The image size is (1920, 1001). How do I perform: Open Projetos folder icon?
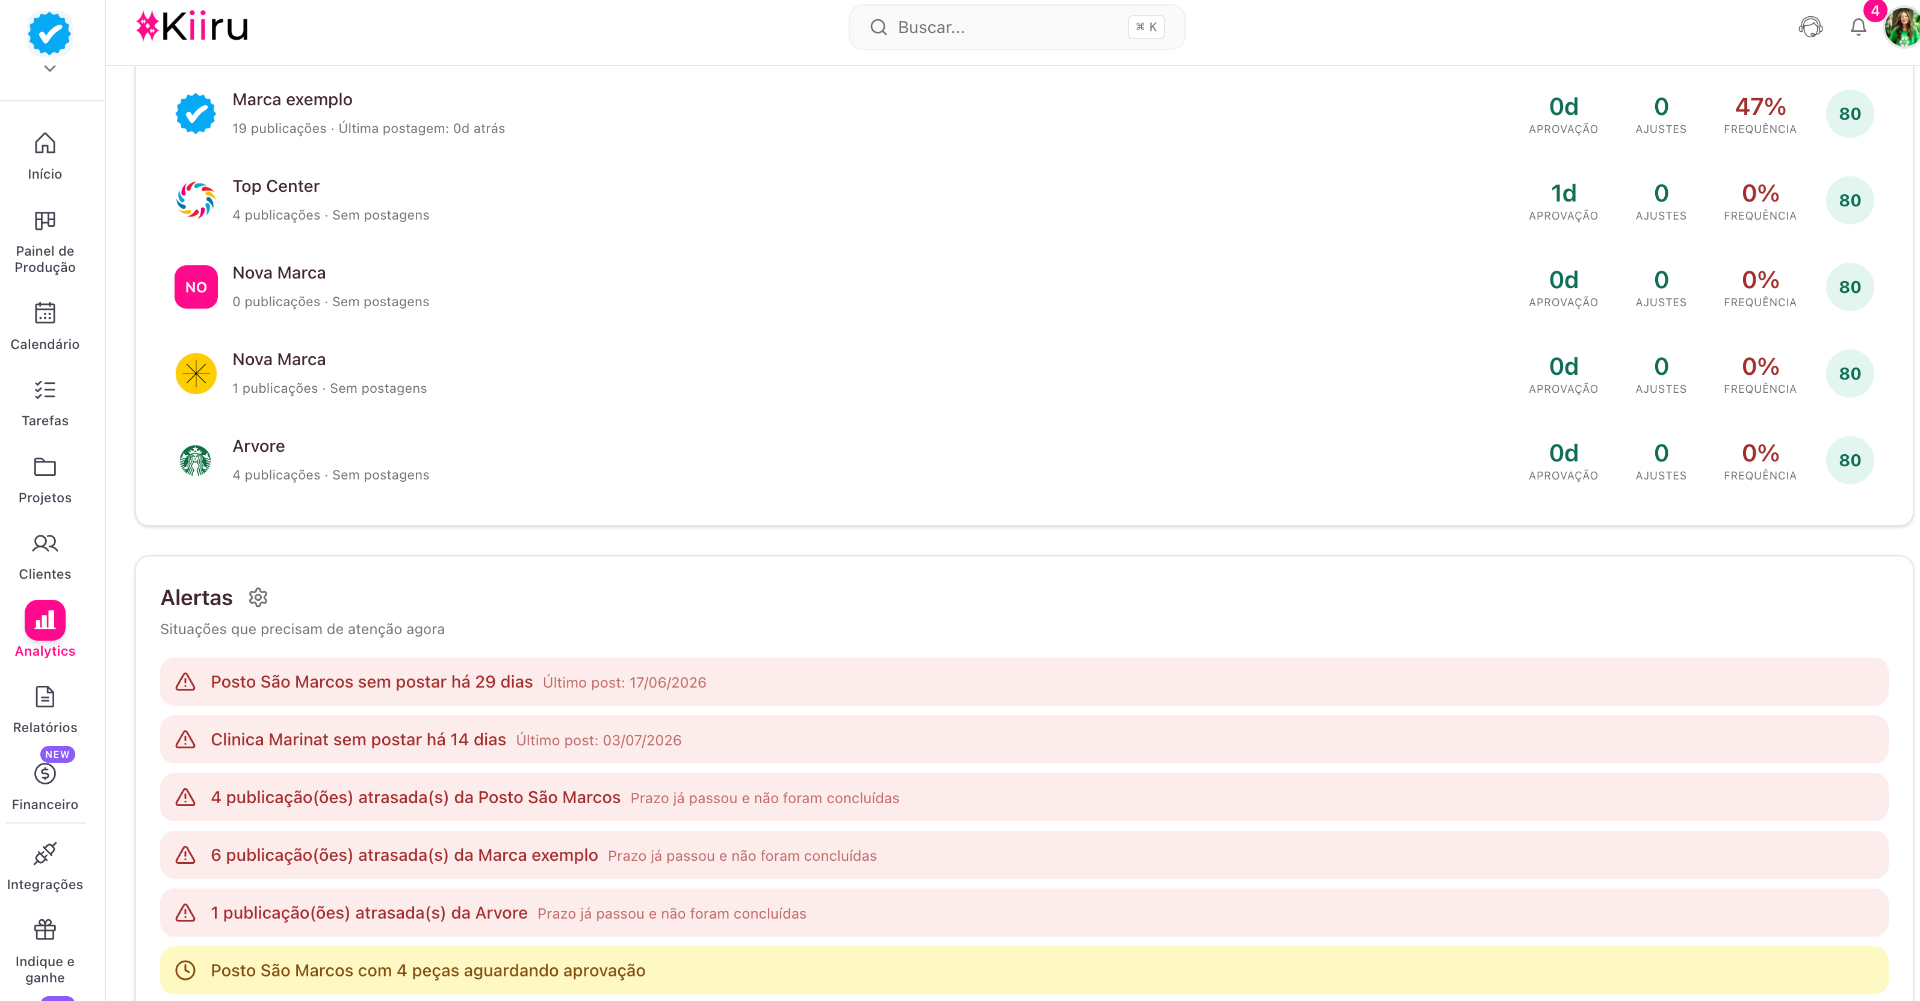[45, 467]
